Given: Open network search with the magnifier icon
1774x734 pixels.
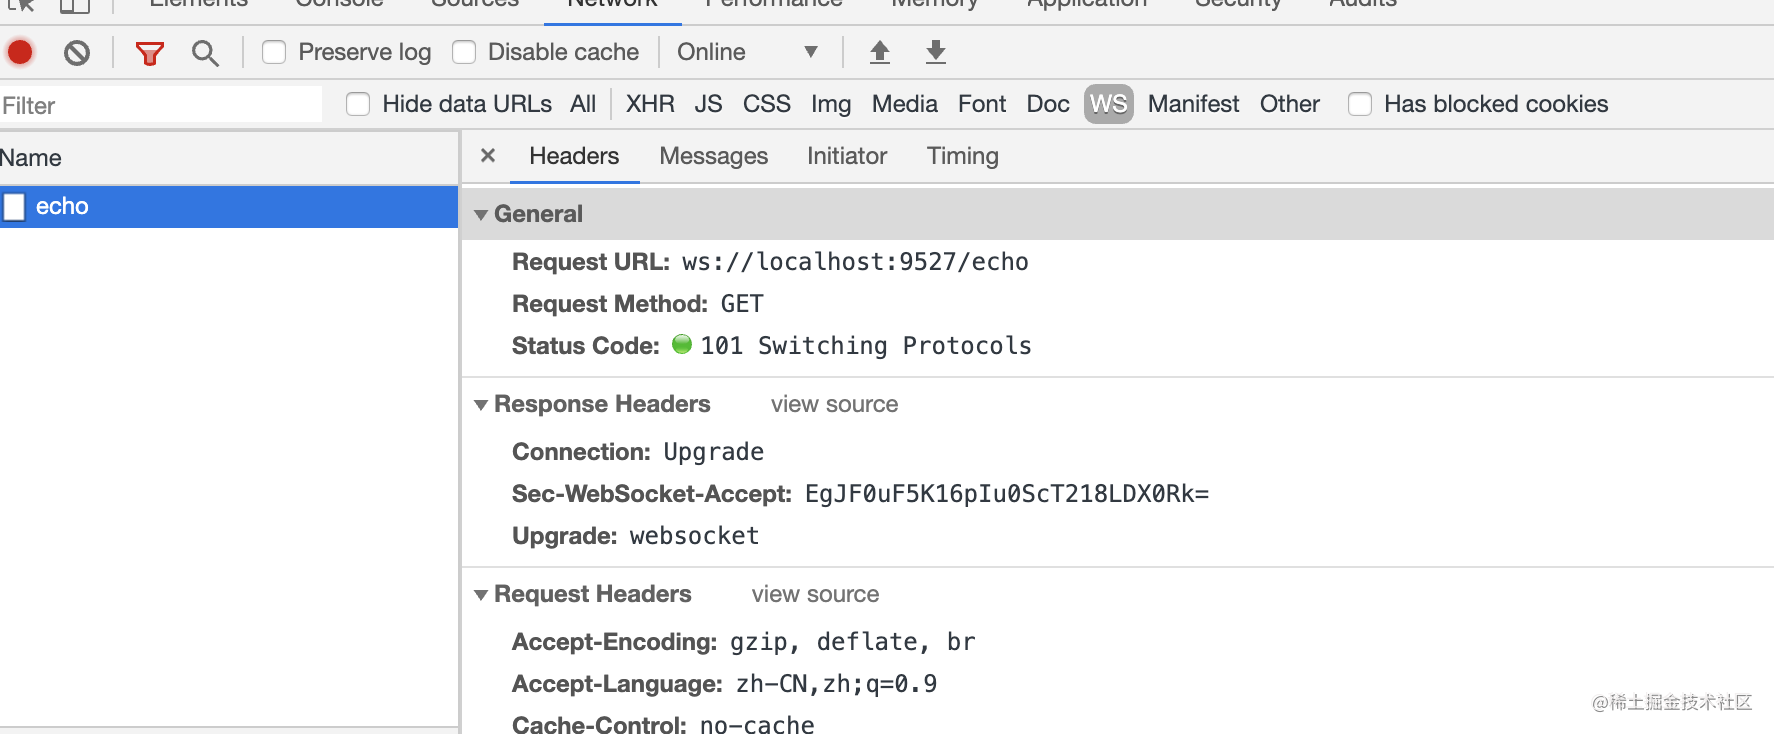Looking at the screenshot, I should click(205, 53).
